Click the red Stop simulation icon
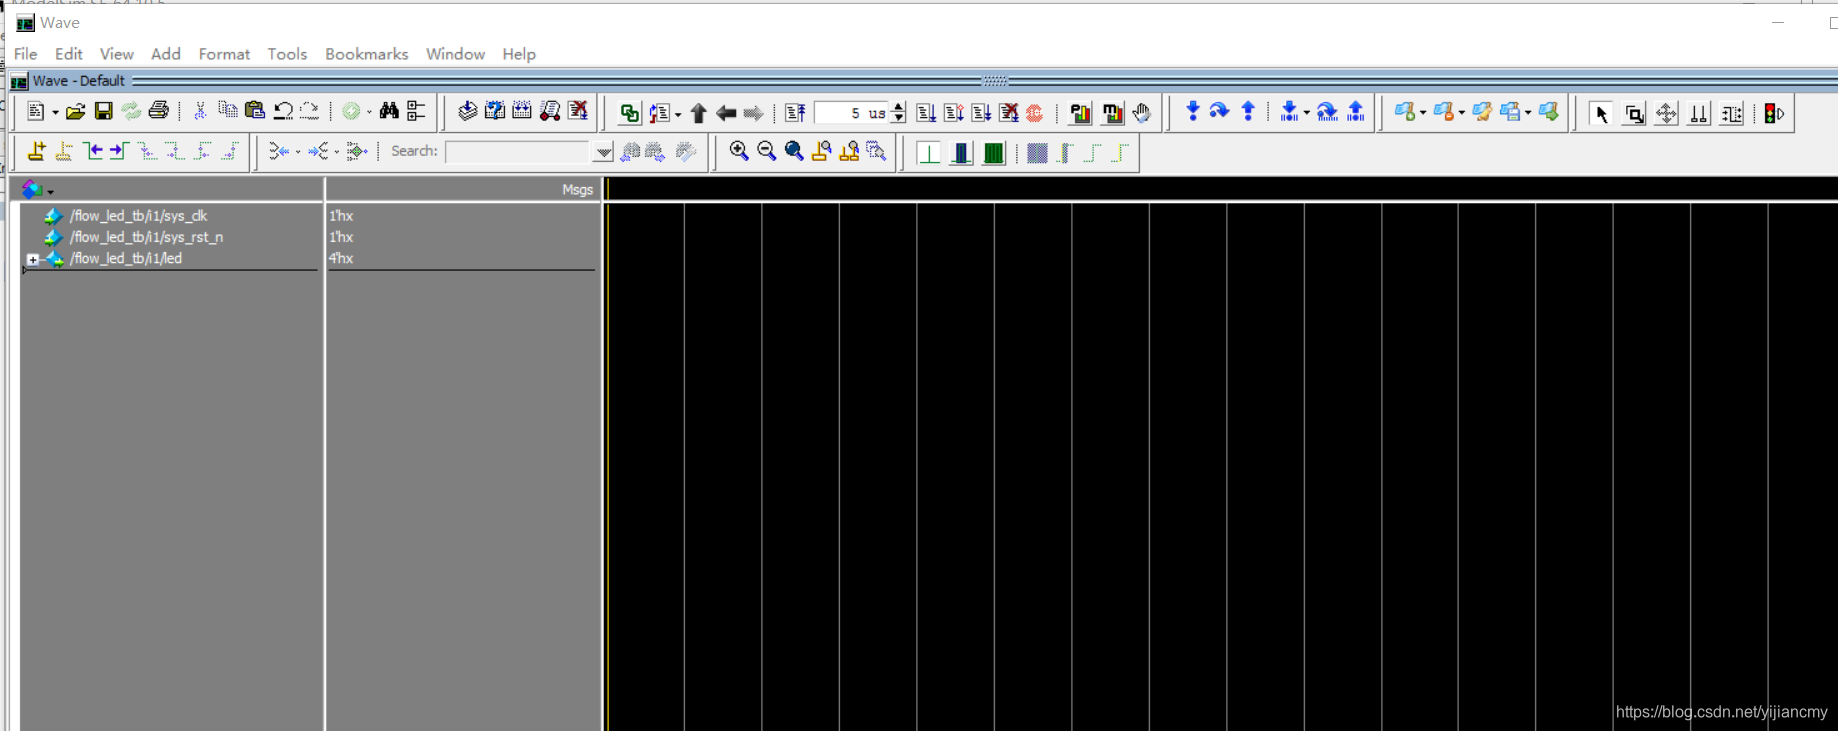1838x731 pixels. point(1035,113)
